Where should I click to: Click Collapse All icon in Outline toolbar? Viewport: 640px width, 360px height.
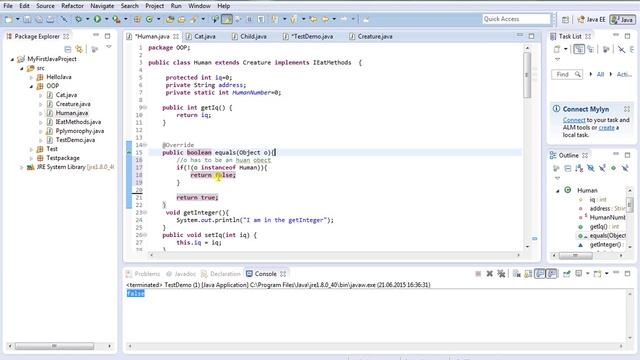(568, 168)
